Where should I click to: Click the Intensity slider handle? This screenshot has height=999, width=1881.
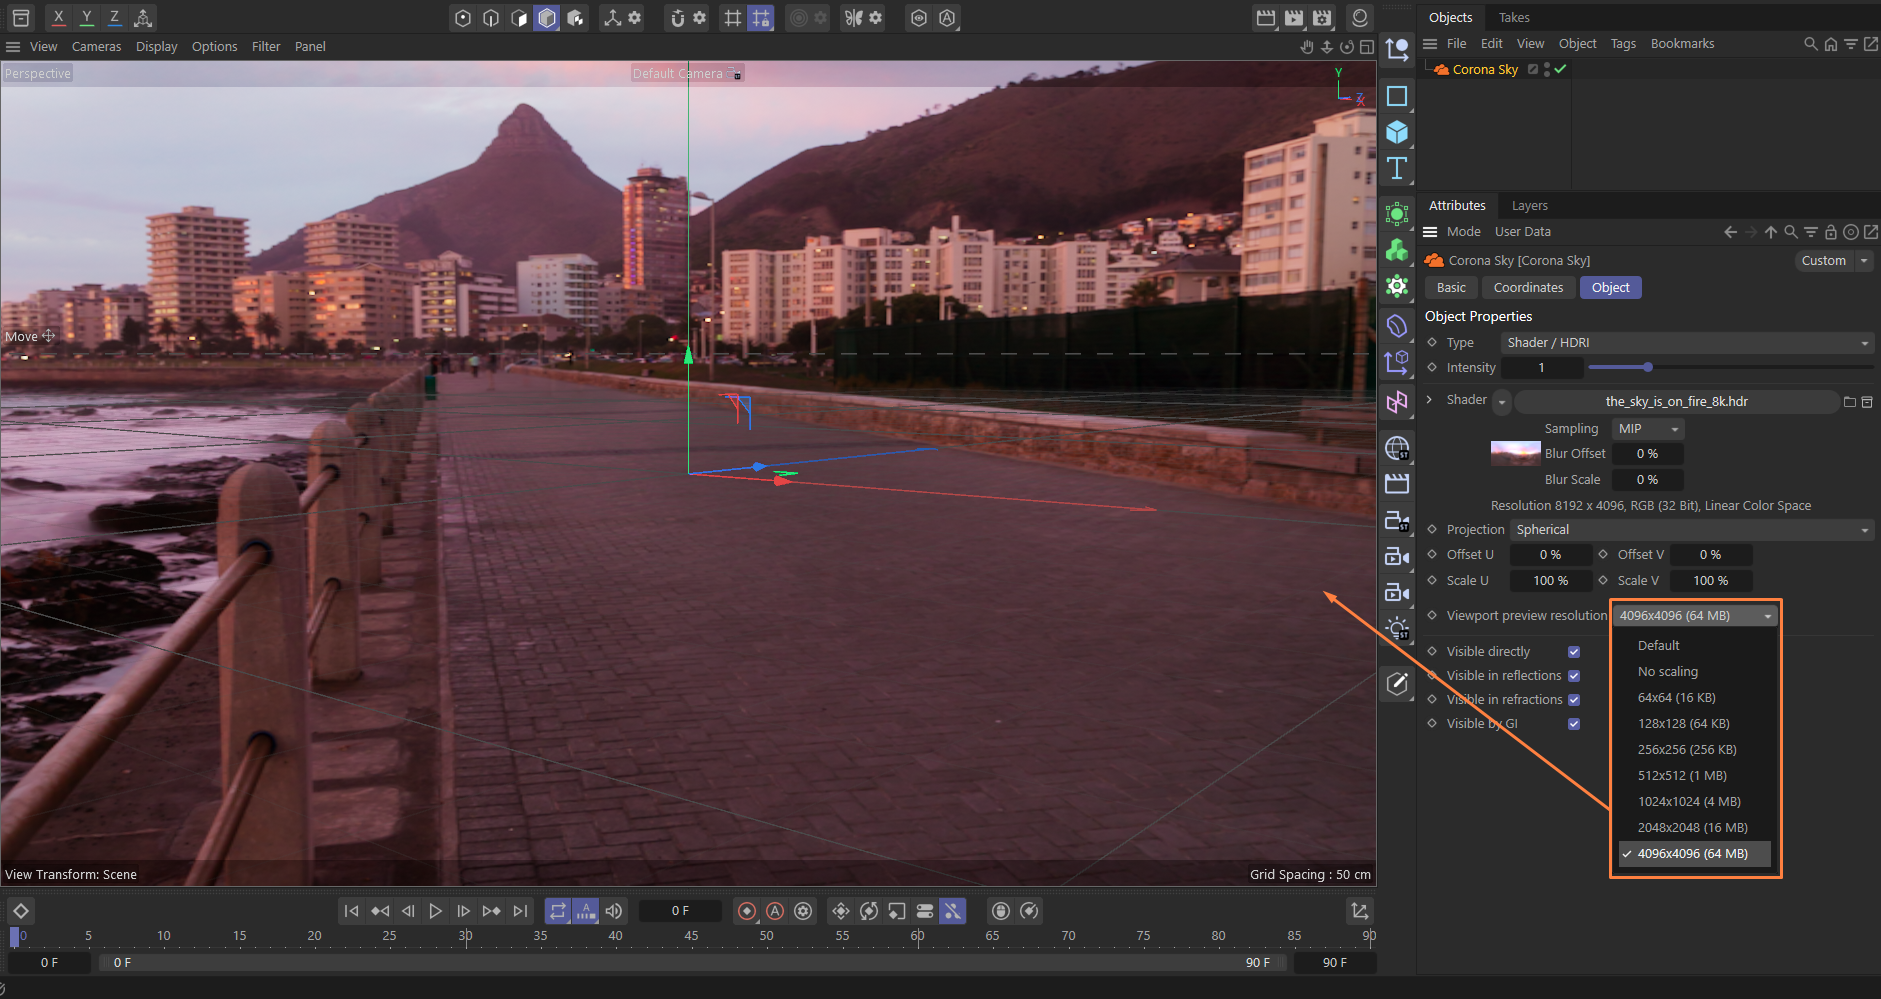point(1648,368)
